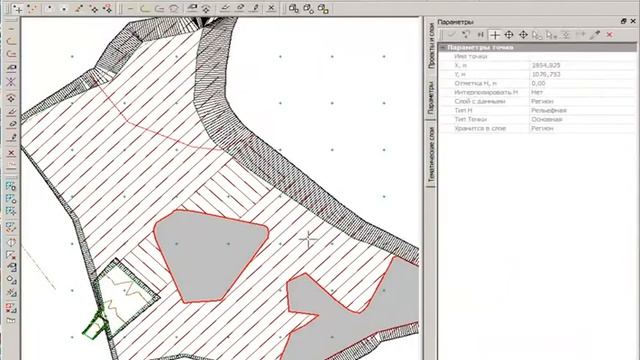Open the Тип Точки value Основная
640x360 pixels.
[x=583, y=119]
